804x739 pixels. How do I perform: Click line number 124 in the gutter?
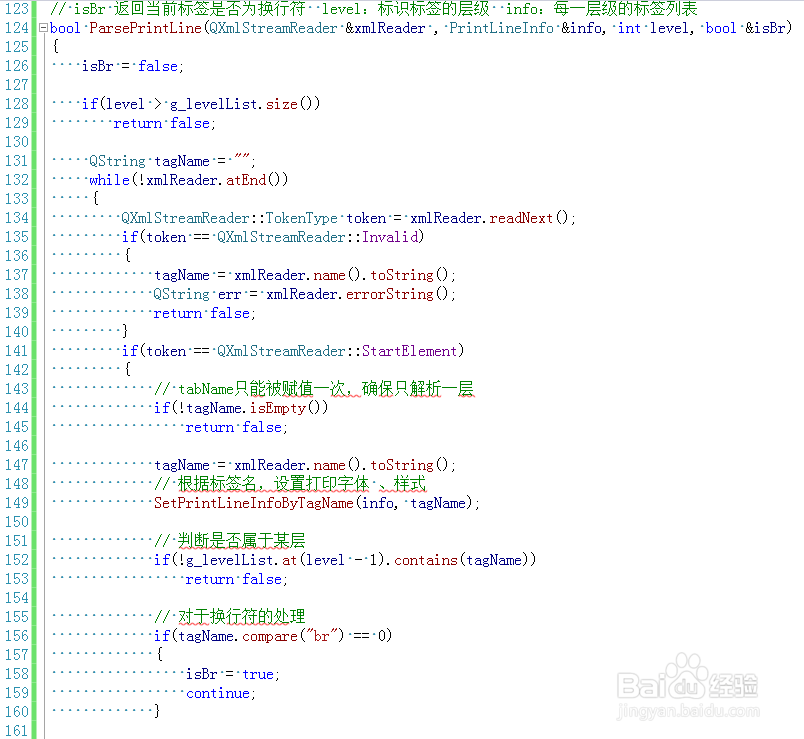15,28
